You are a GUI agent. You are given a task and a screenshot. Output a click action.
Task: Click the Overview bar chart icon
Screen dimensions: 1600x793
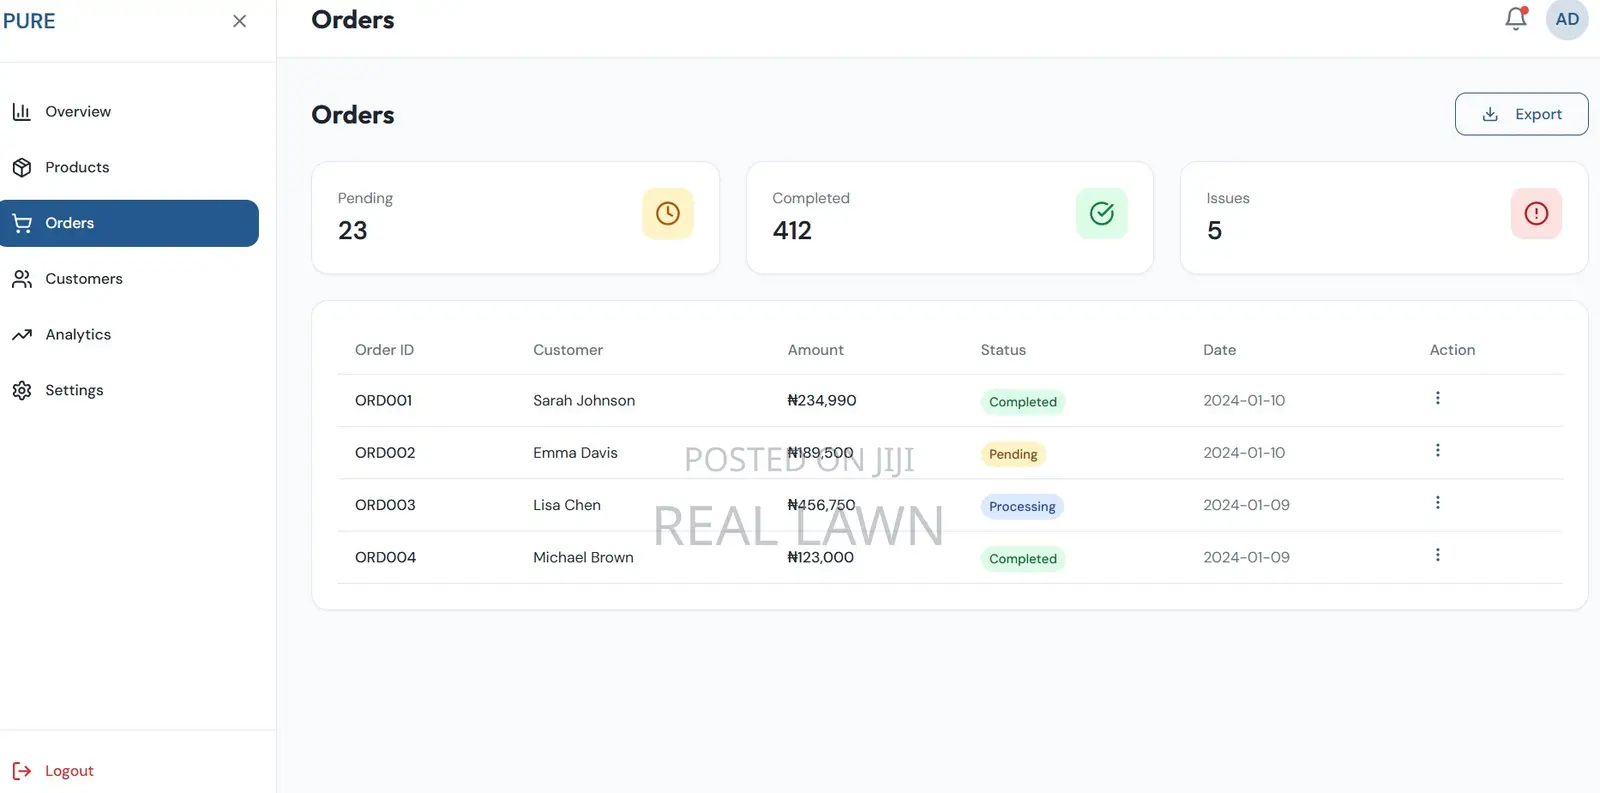pos(22,112)
